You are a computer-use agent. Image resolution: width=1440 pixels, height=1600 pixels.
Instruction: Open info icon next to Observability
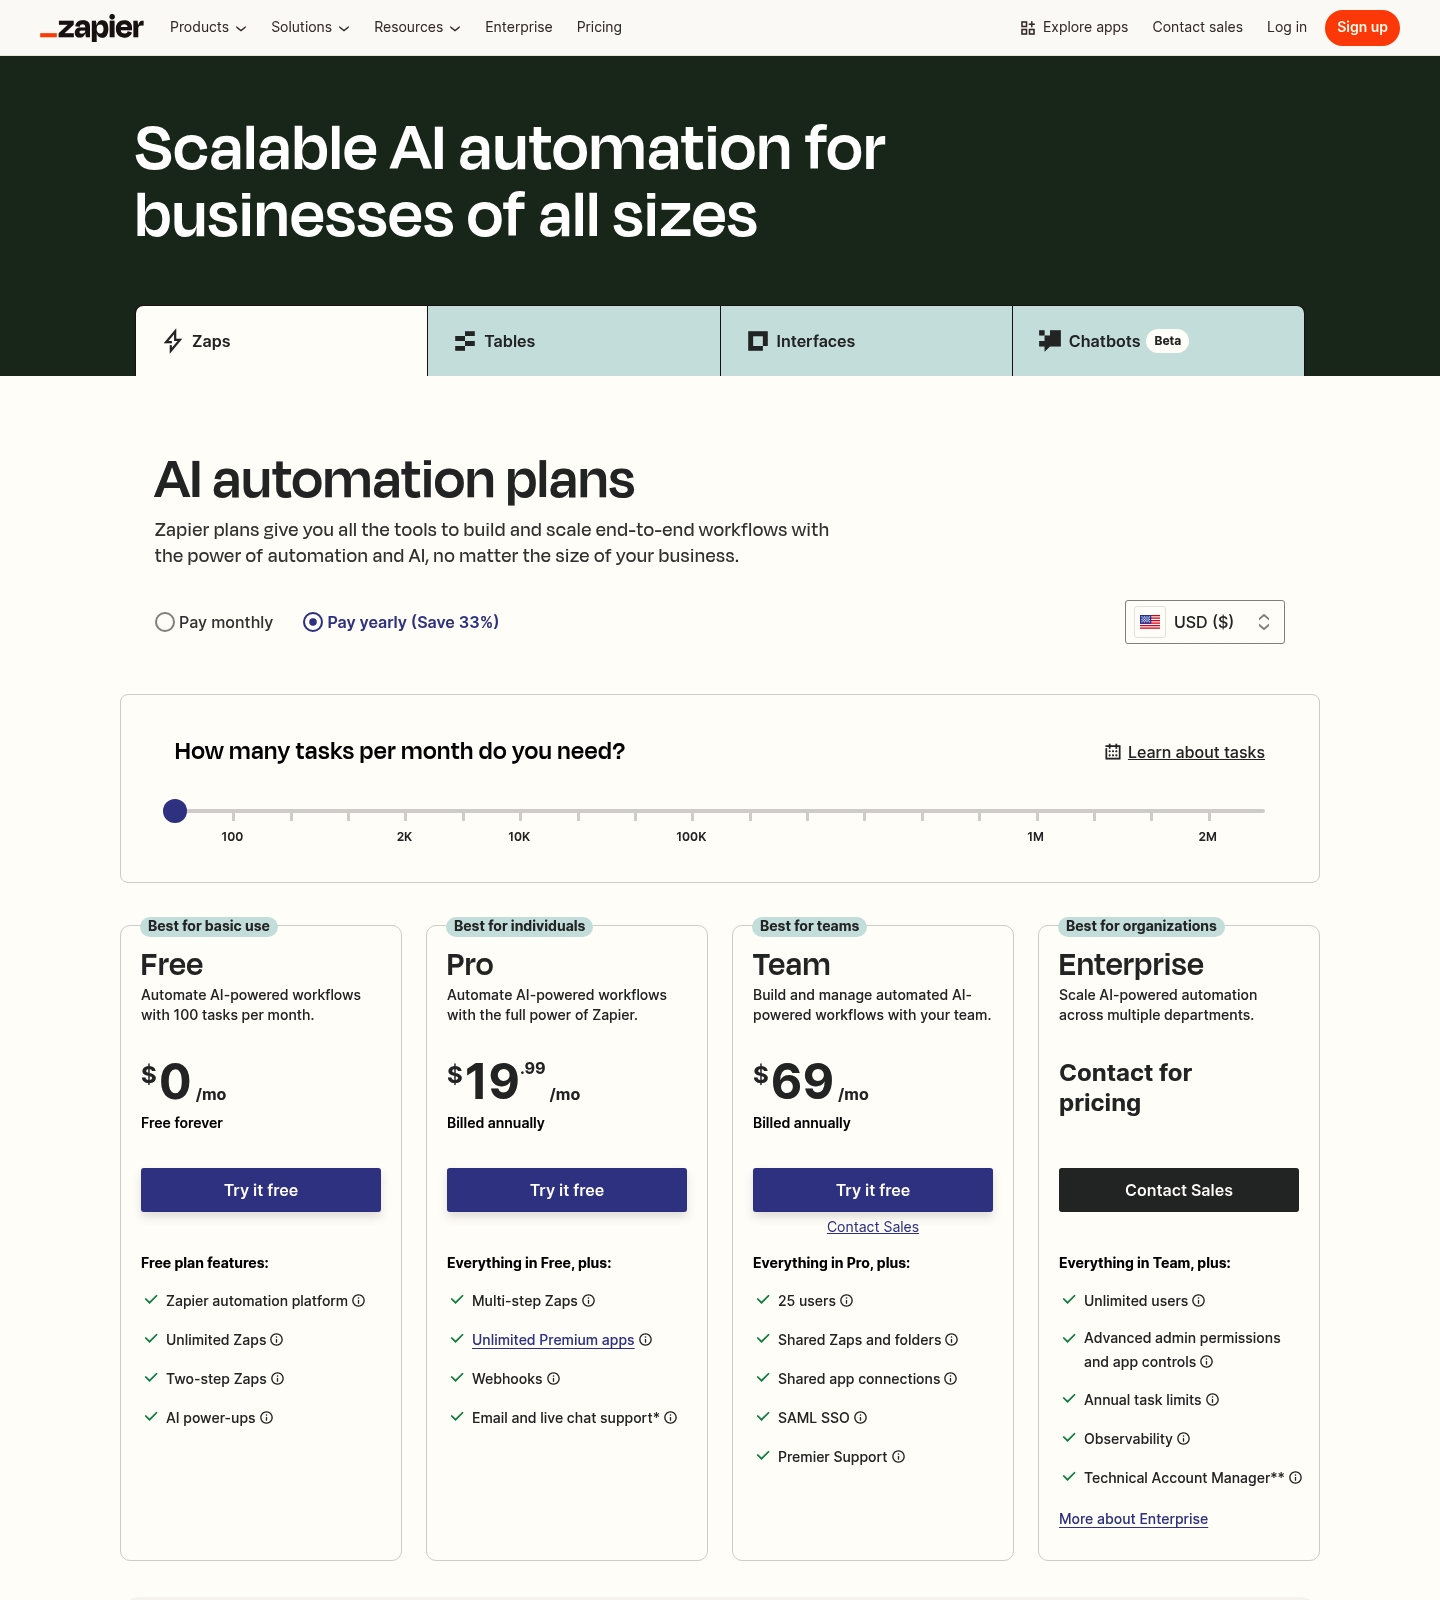pos(1184,1439)
